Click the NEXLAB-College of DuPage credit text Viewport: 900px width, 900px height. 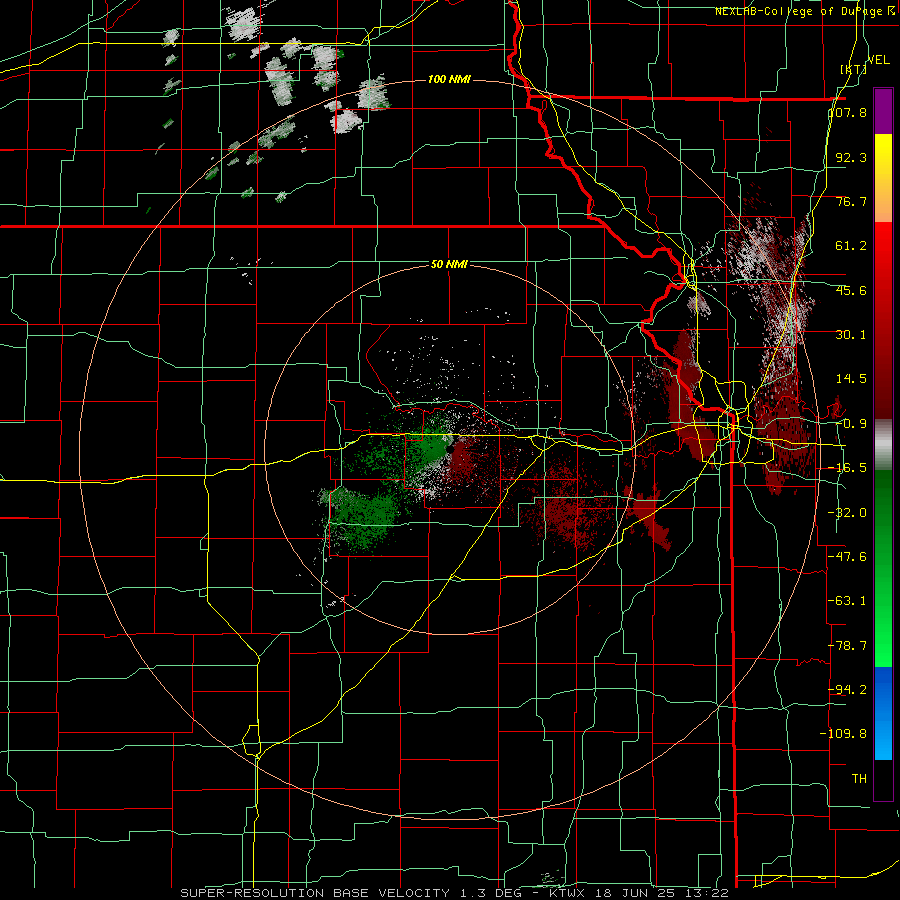pyautogui.click(x=805, y=11)
